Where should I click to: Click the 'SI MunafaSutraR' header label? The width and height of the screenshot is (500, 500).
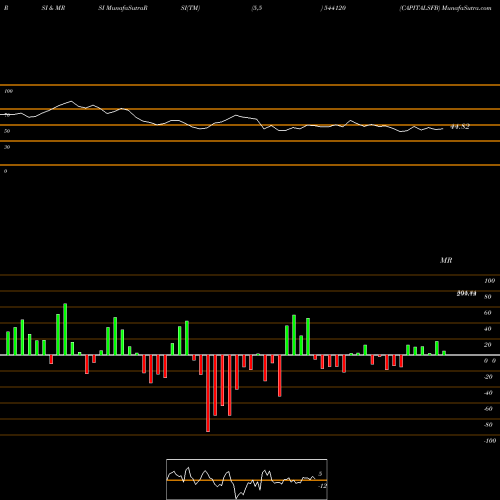point(123,8)
